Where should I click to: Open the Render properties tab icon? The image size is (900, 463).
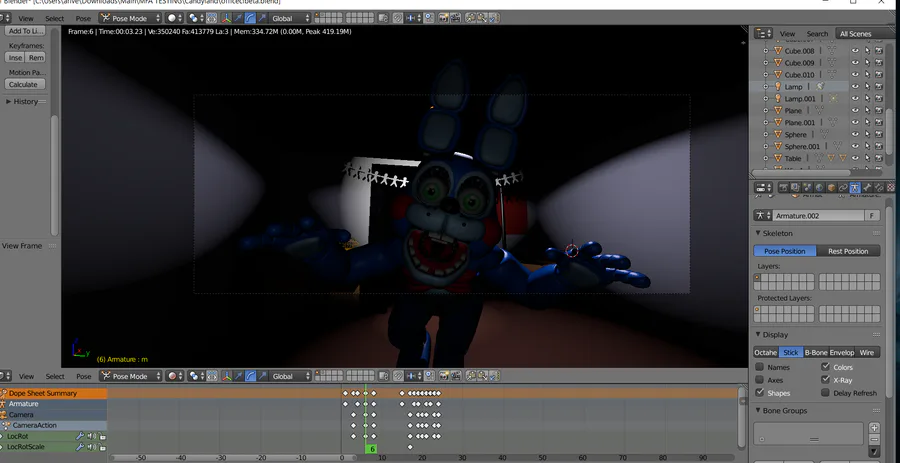pyautogui.click(x=783, y=188)
